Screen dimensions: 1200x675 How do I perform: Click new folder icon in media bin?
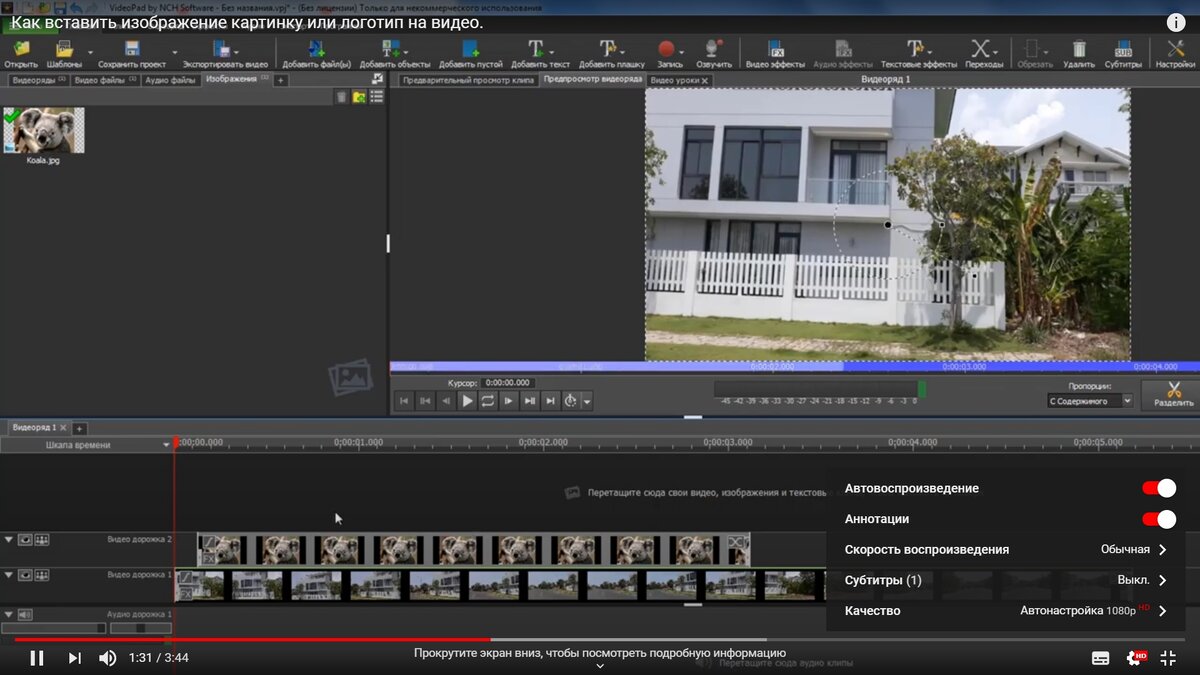pos(359,97)
